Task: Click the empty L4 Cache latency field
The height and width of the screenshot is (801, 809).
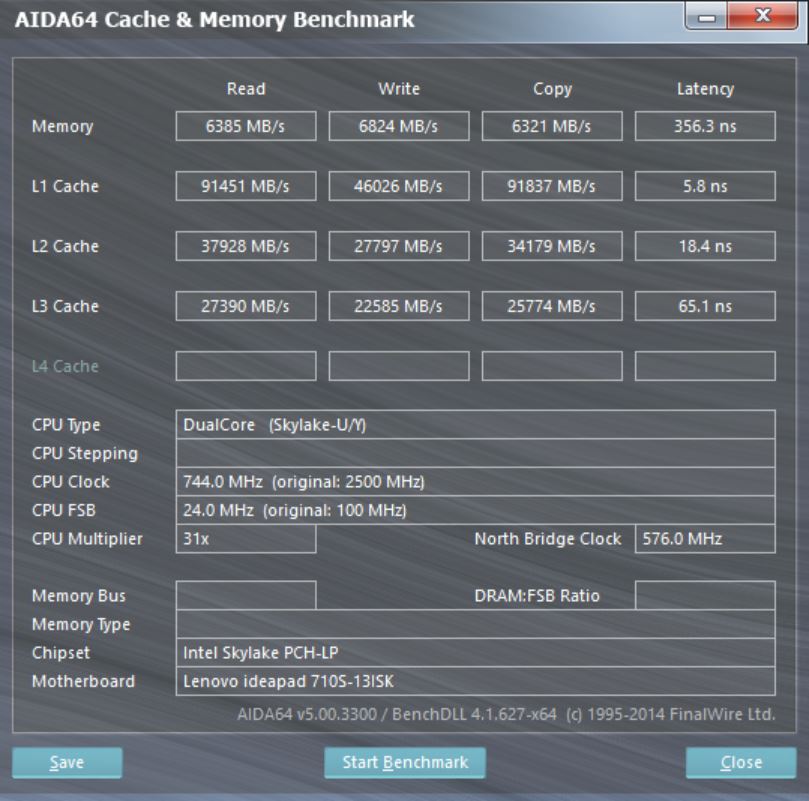Action: tap(705, 366)
